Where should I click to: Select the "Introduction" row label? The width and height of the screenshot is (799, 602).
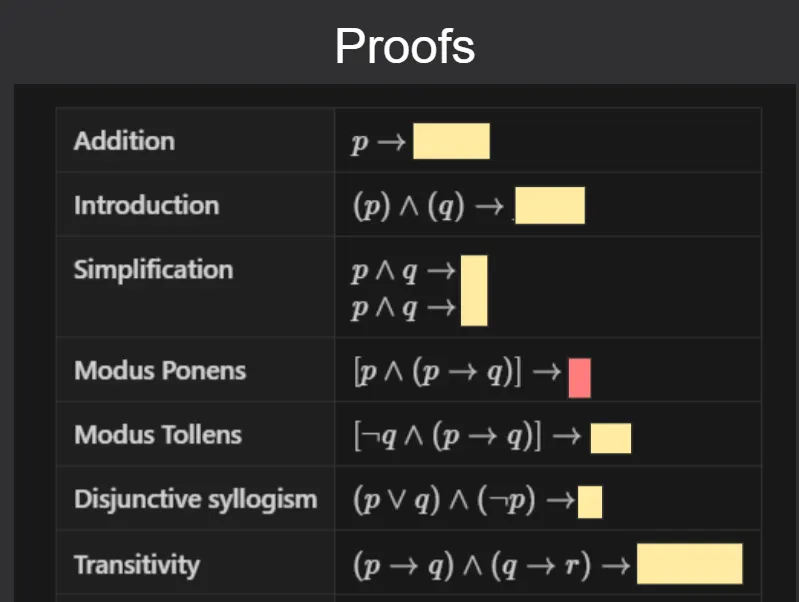point(146,206)
